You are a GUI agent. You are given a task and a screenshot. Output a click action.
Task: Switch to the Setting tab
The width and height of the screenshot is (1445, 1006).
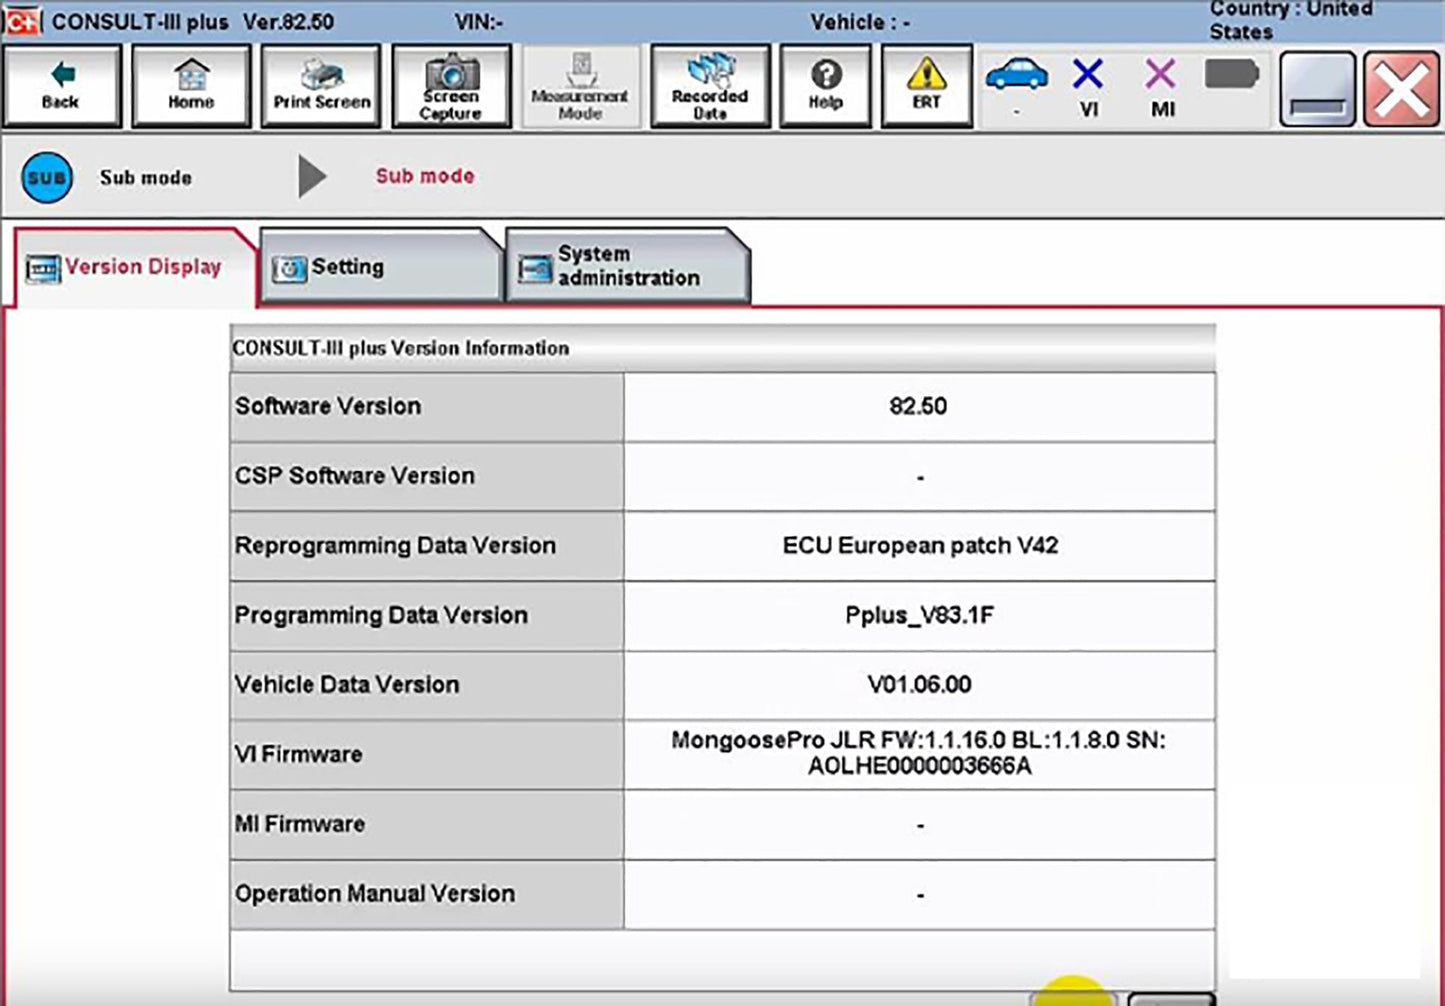pos(378,267)
